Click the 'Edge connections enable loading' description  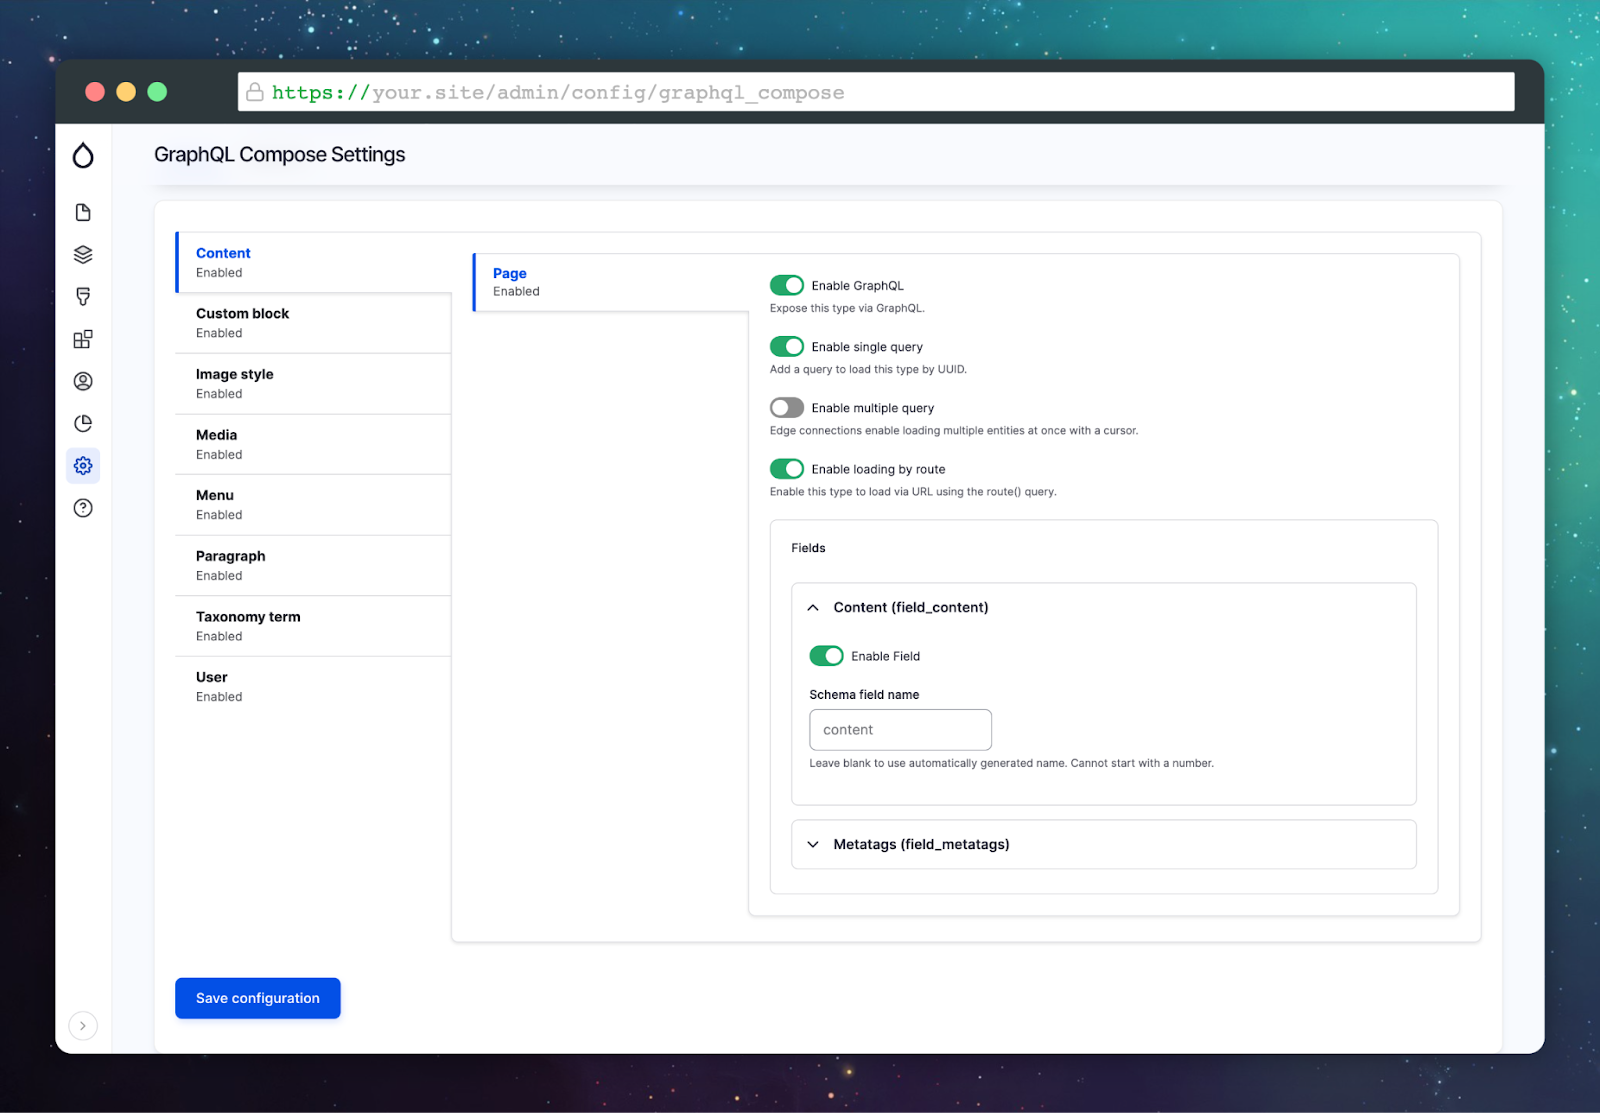pyautogui.click(x=954, y=431)
